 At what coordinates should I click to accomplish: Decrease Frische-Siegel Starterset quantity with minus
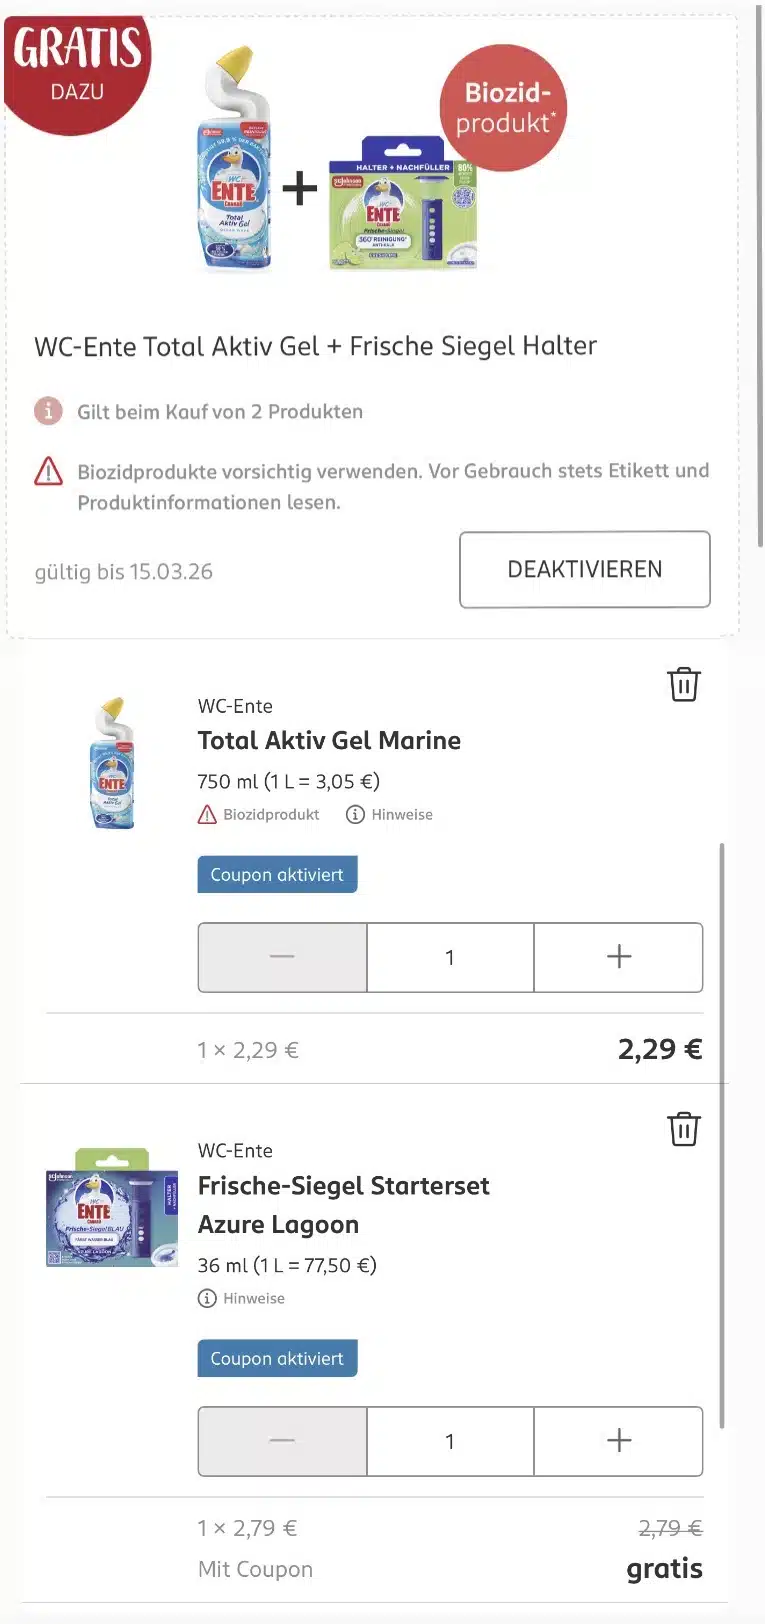tap(282, 1441)
